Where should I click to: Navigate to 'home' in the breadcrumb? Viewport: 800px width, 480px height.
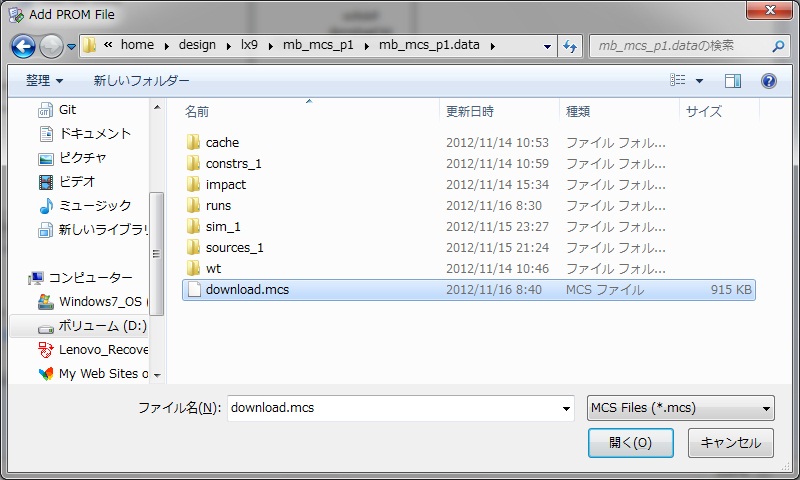(137, 45)
